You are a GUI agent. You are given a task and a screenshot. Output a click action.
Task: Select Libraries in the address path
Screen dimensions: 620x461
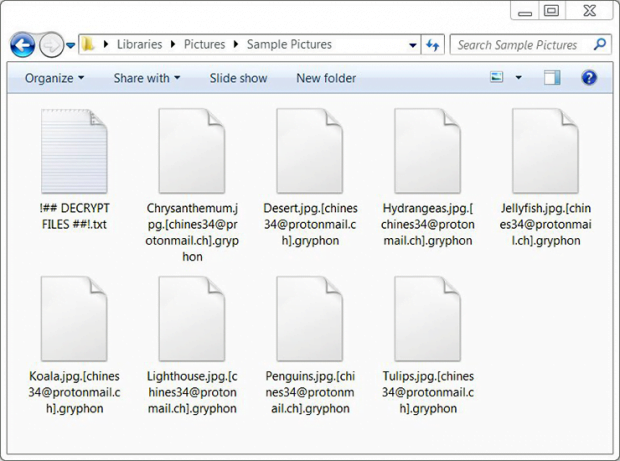click(139, 44)
